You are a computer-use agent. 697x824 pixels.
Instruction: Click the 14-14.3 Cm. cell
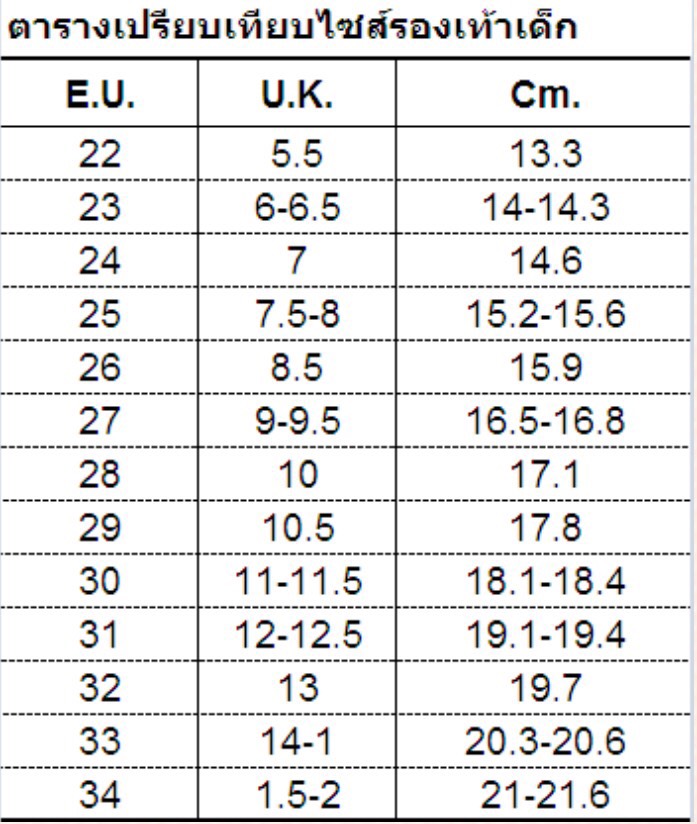pos(543,208)
